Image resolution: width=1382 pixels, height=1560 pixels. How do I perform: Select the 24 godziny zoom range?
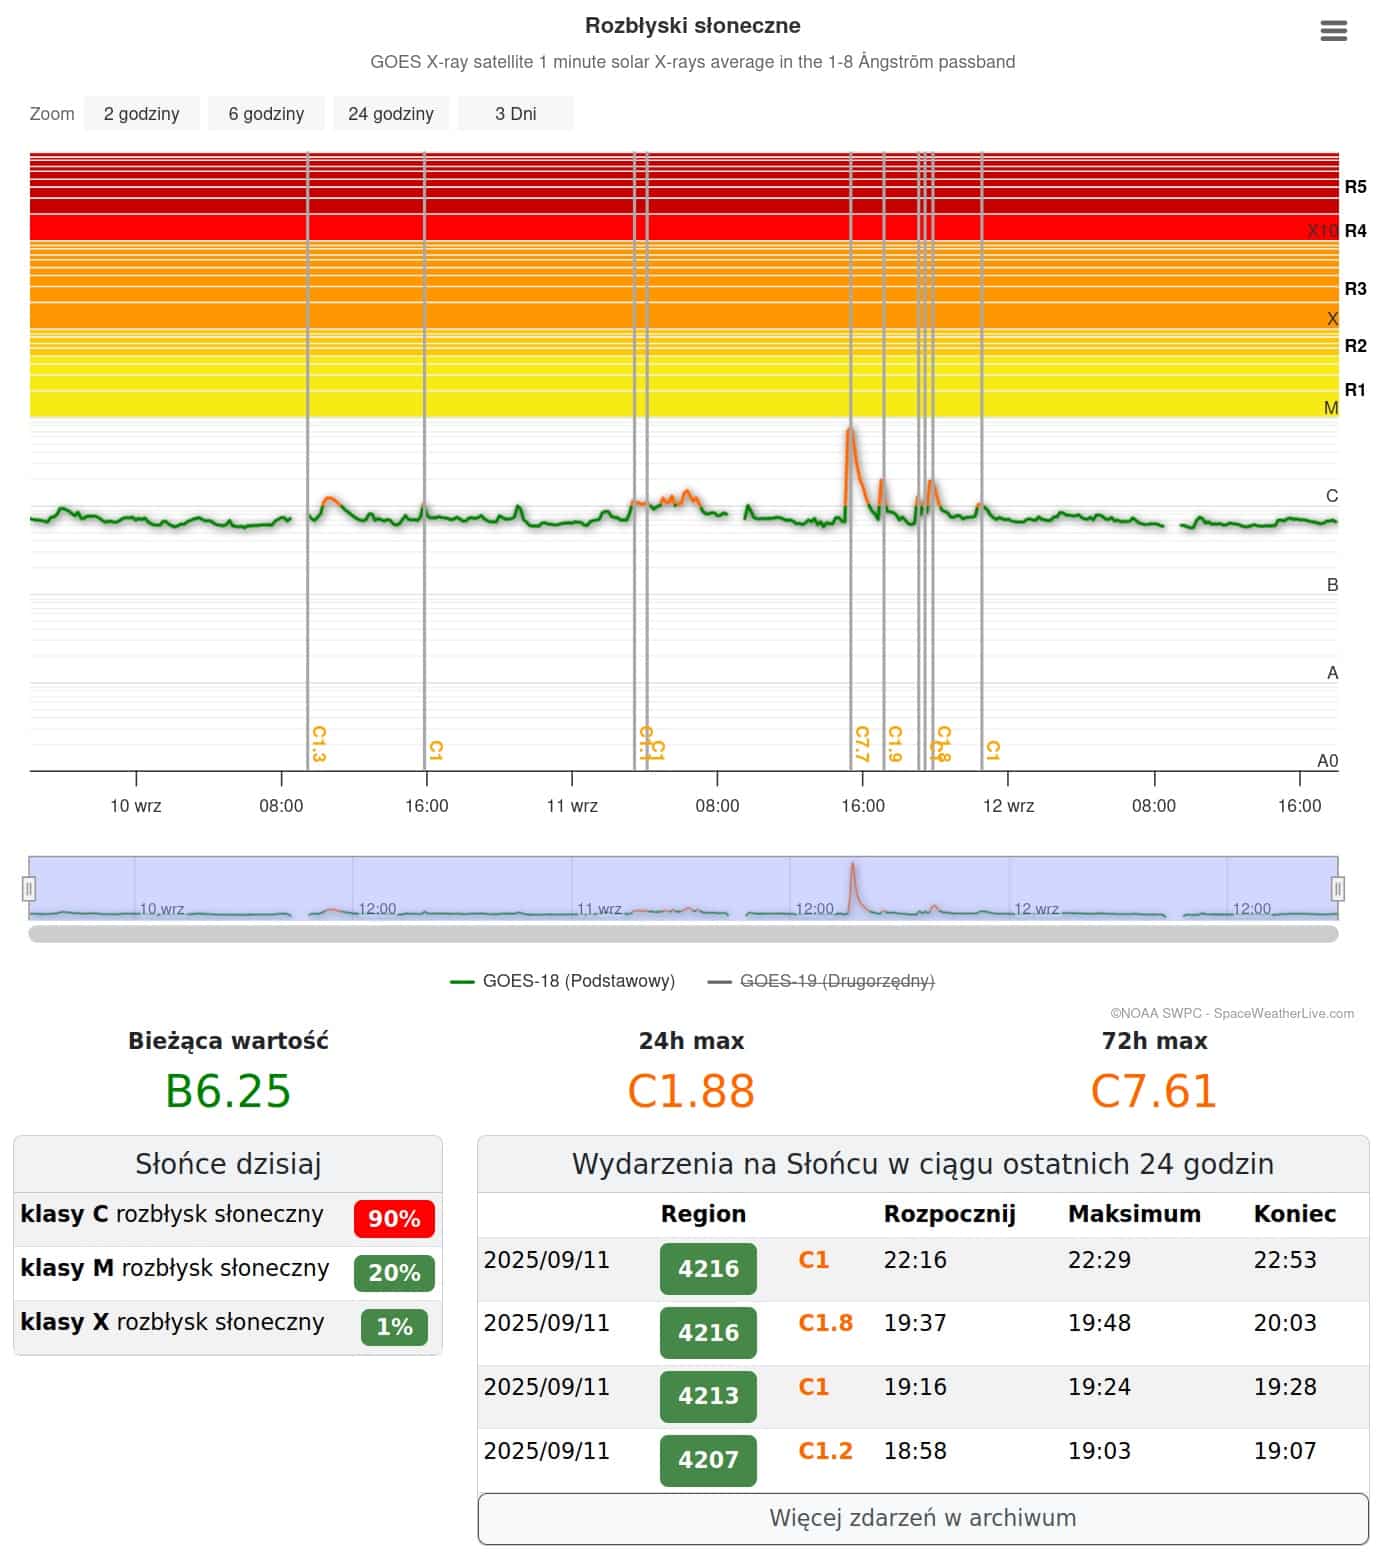pos(391,114)
